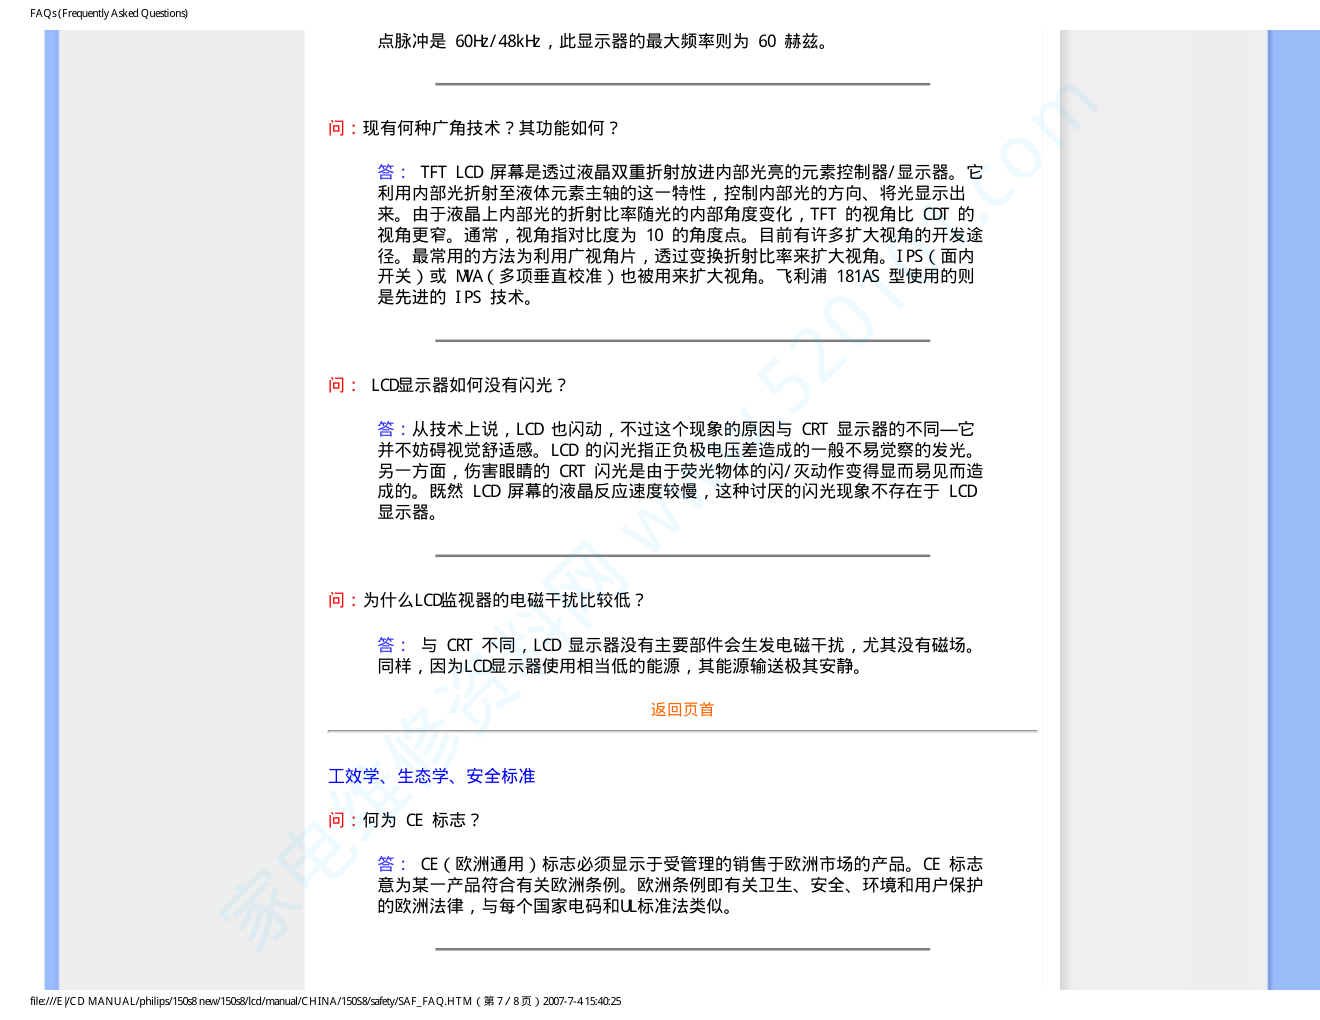The height and width of the screenshot is (1020, 1320).
Task: Click the blue 答 label before CE（欧洲通用）
Action: (386, 864)
